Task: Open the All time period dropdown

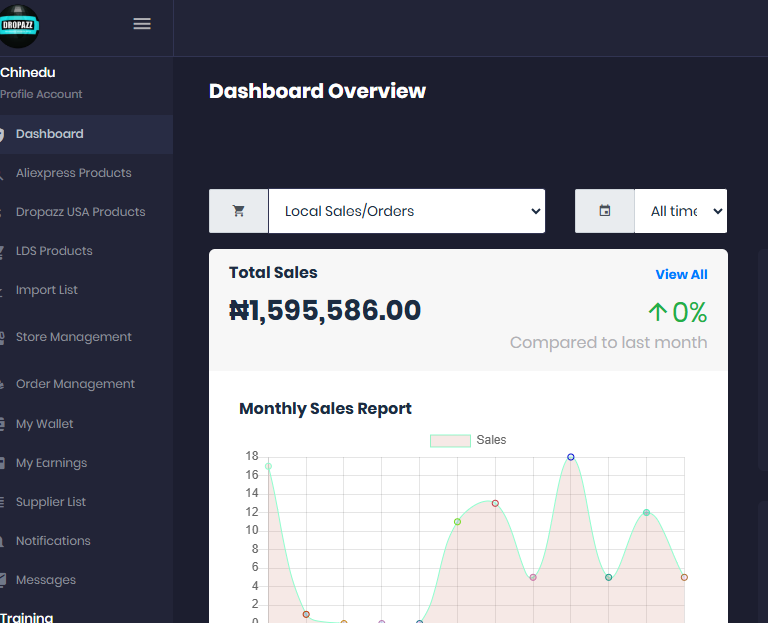Action: point(680,211)
